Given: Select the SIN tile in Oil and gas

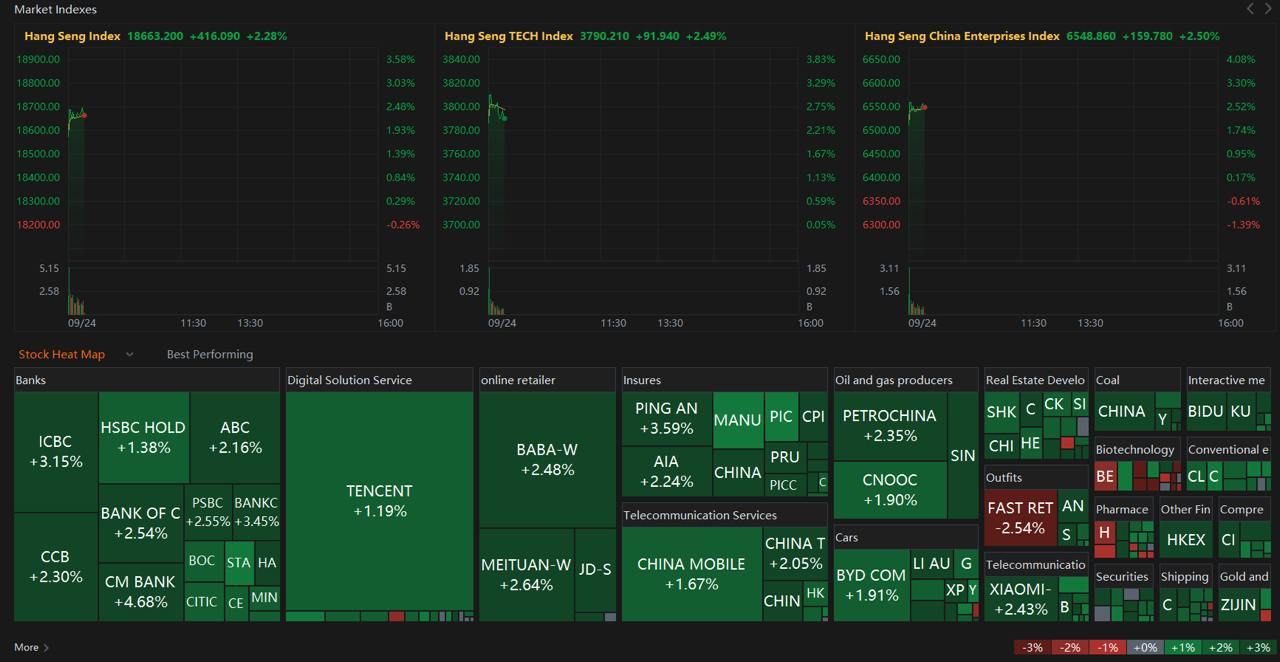Looking at the screenshot, I should point(963,455).
